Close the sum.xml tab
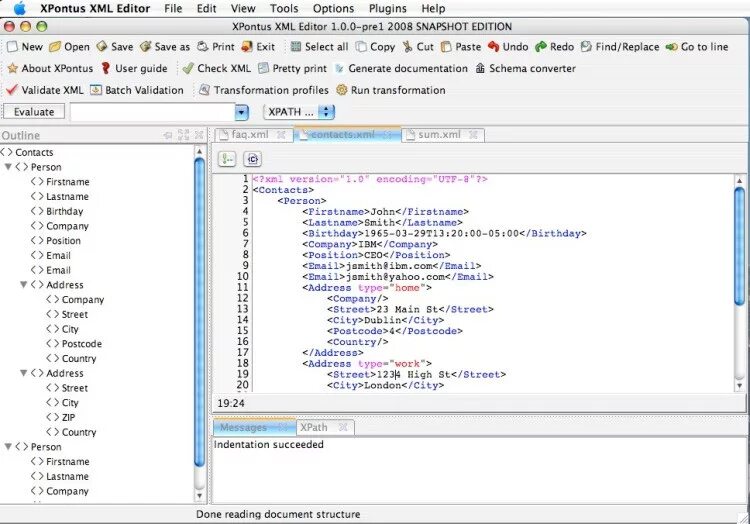Viewport: 750px width, 524px height. 473,135
